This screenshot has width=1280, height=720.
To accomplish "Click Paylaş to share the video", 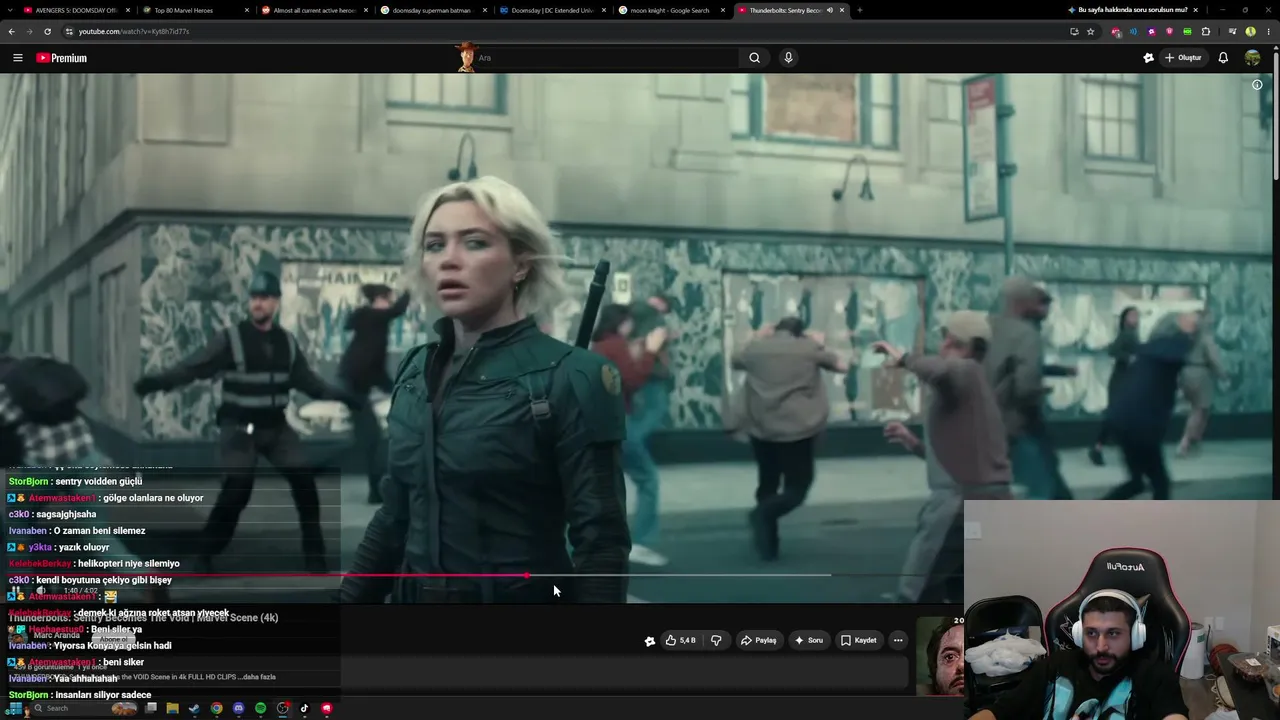I will click(x=758, y=640).
